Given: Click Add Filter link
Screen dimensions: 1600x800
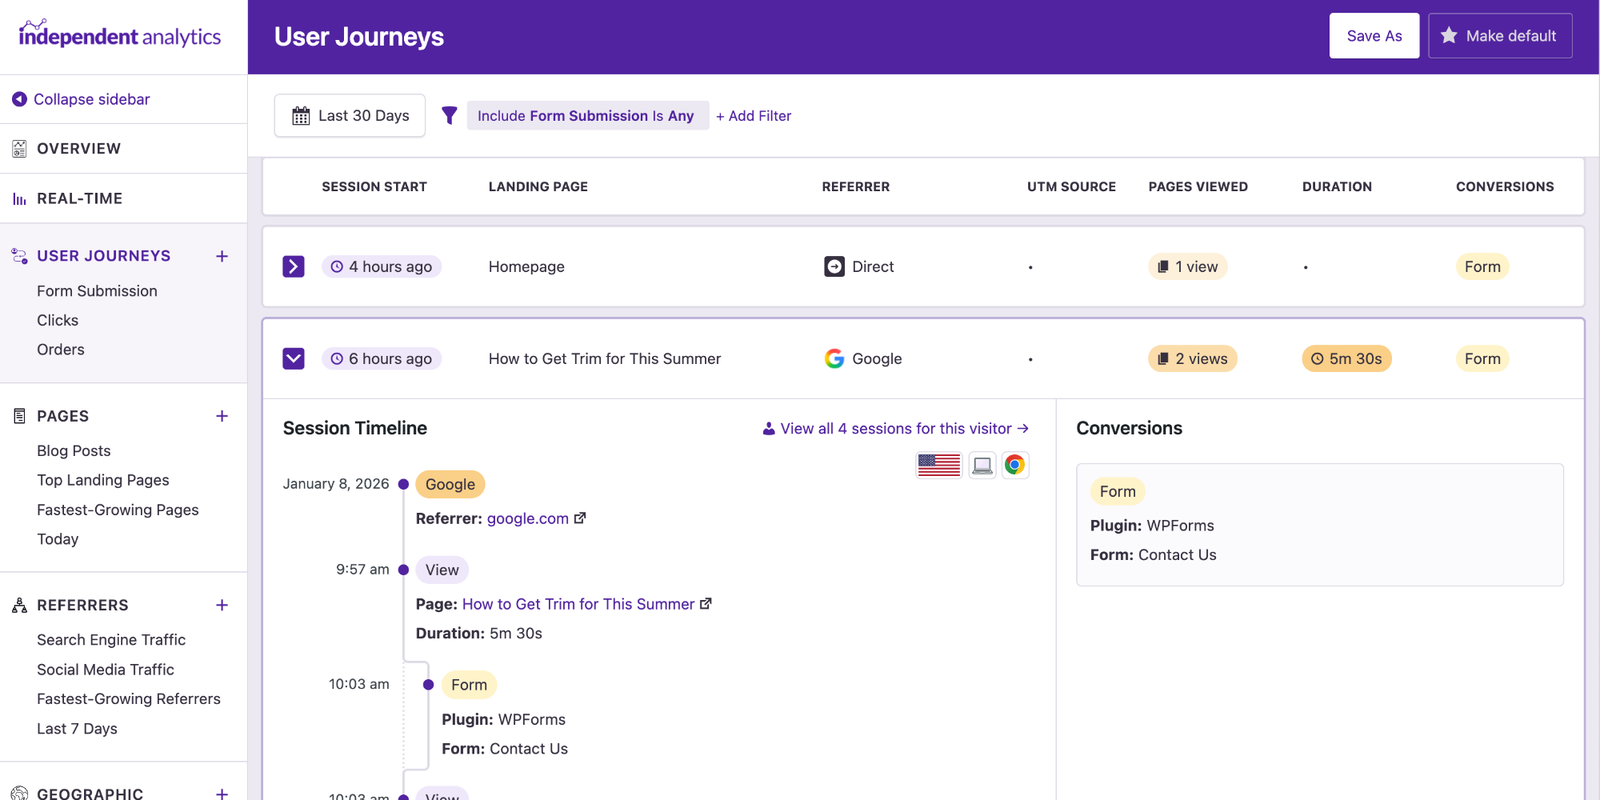Looking at the screenshot, I should [753, 116].
